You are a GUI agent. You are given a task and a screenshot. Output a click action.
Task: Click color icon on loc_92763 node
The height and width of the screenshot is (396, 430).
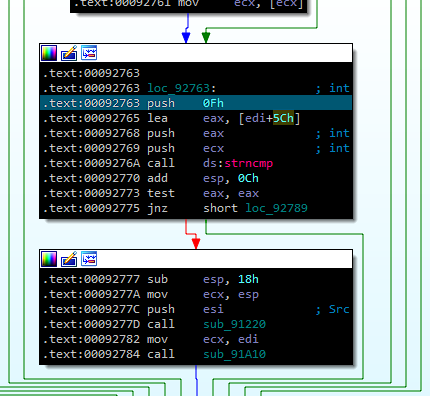(49, 53)
